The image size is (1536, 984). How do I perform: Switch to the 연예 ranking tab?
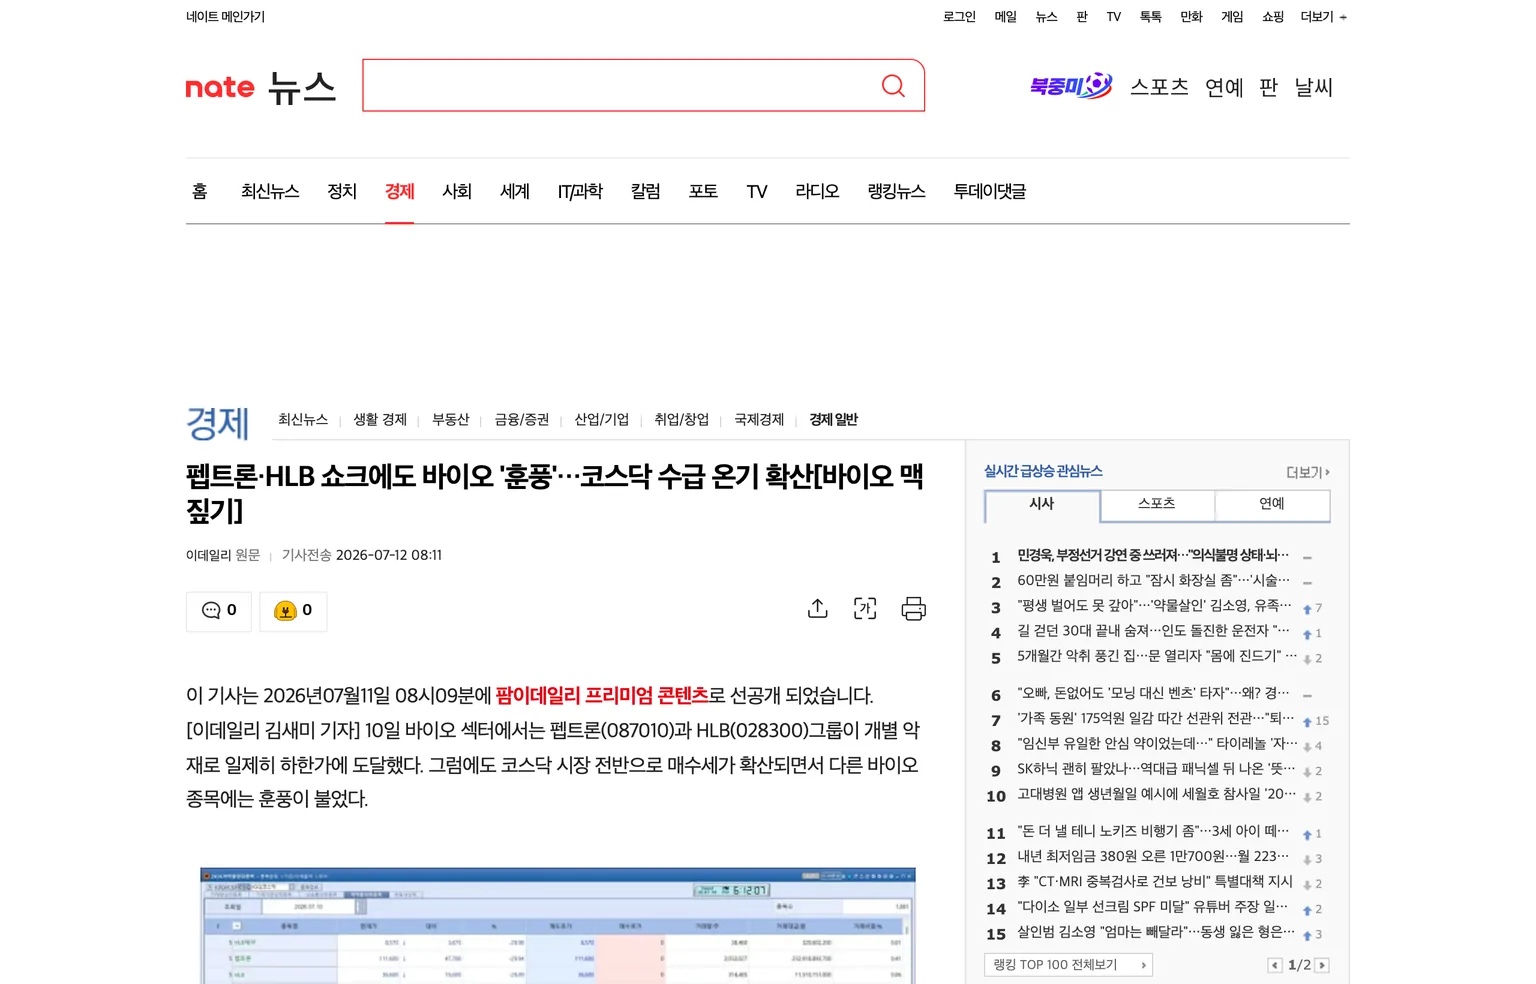1272,504
